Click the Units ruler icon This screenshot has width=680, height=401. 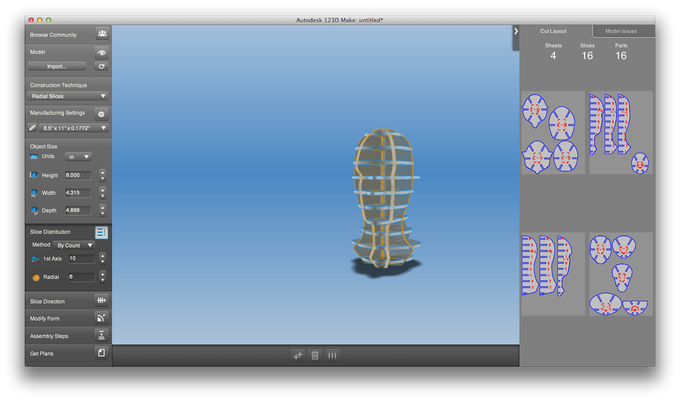(34, 156)
